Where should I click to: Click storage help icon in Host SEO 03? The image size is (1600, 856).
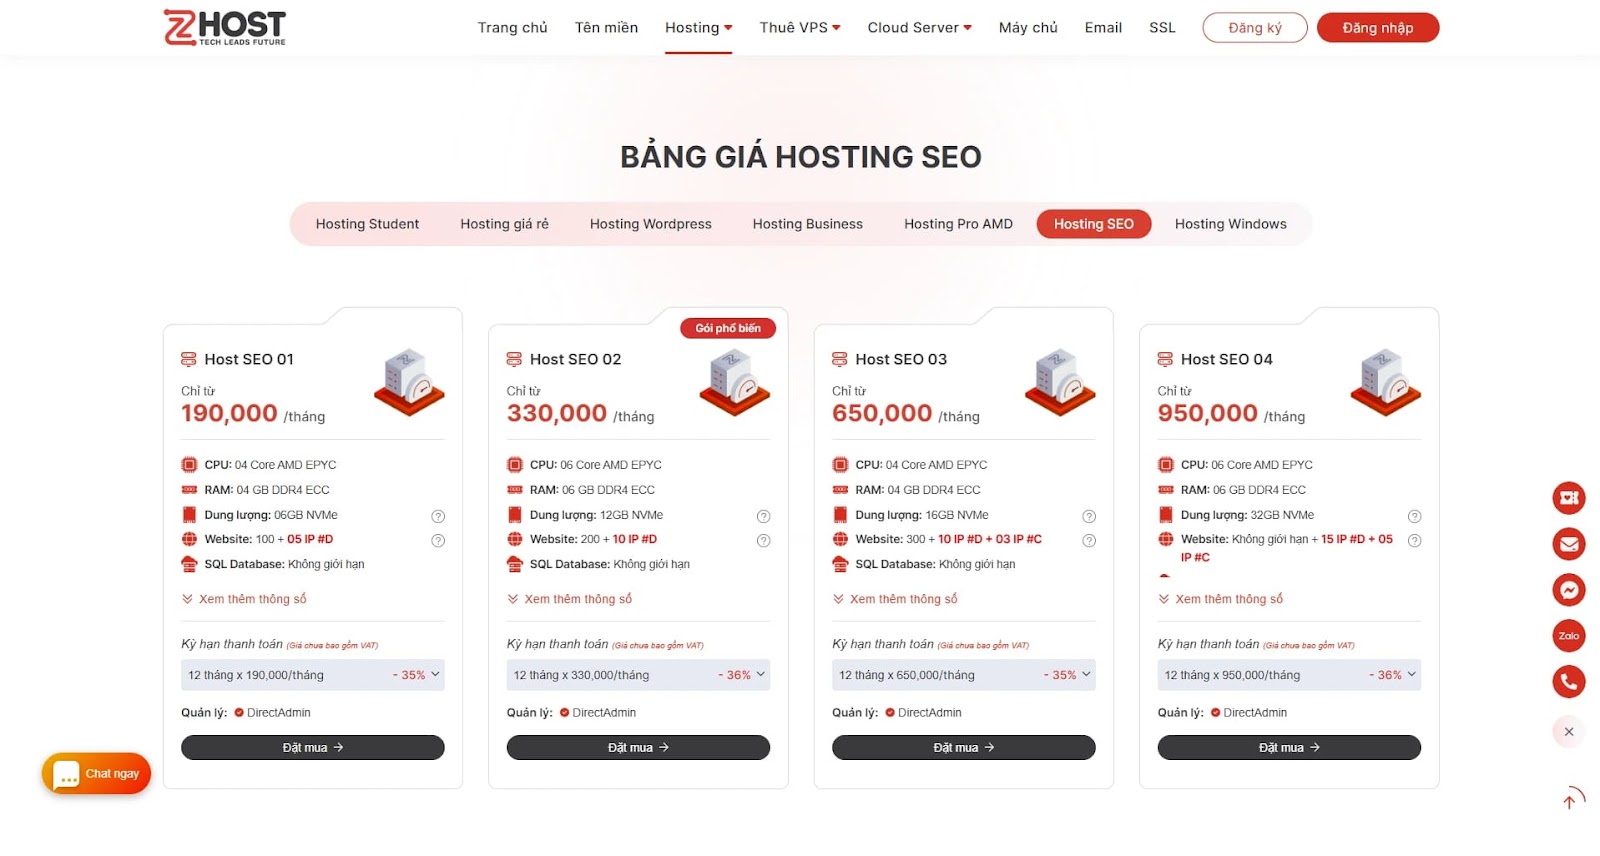pyautogui.click(x=1089, y=516)
